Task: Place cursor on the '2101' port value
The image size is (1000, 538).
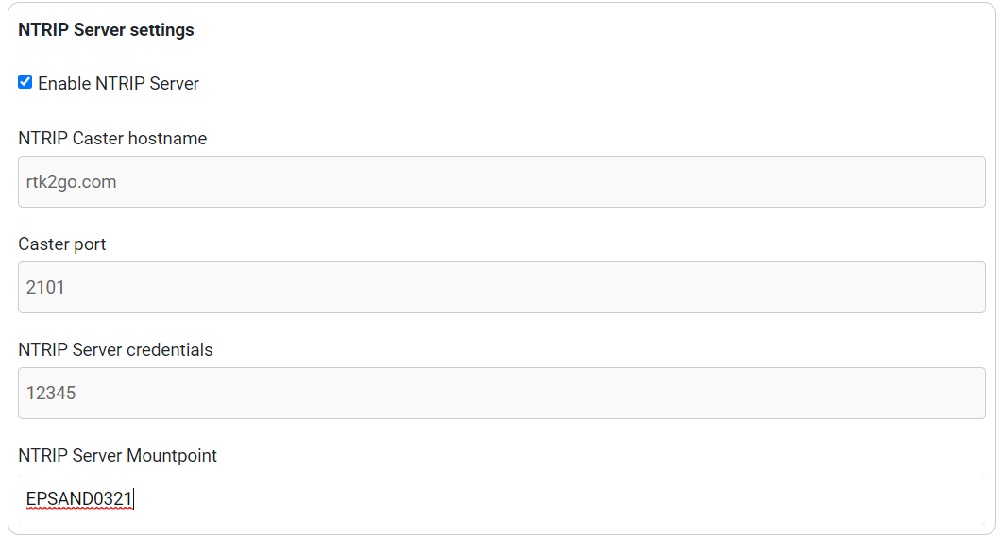Action: 45,288
